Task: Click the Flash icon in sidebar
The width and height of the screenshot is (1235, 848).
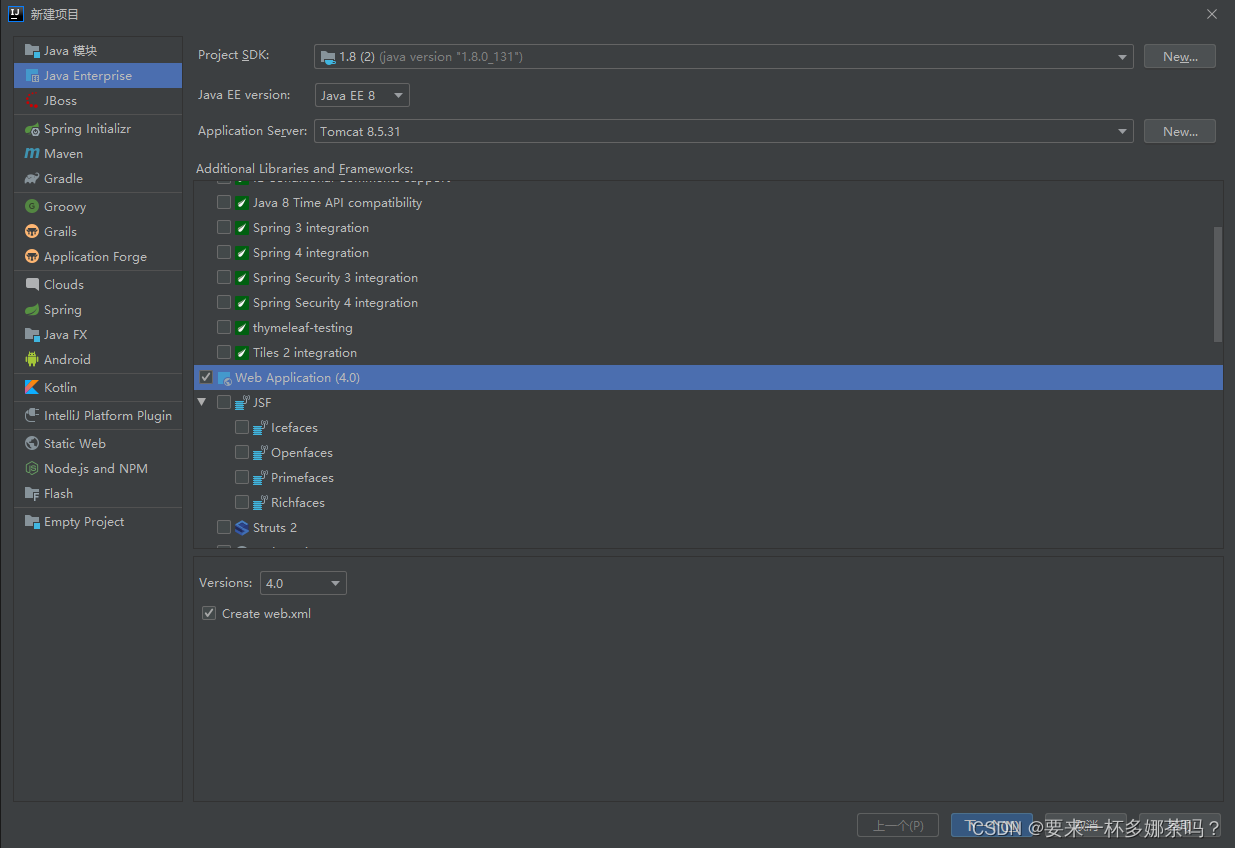Action: (x=32, y=494)
